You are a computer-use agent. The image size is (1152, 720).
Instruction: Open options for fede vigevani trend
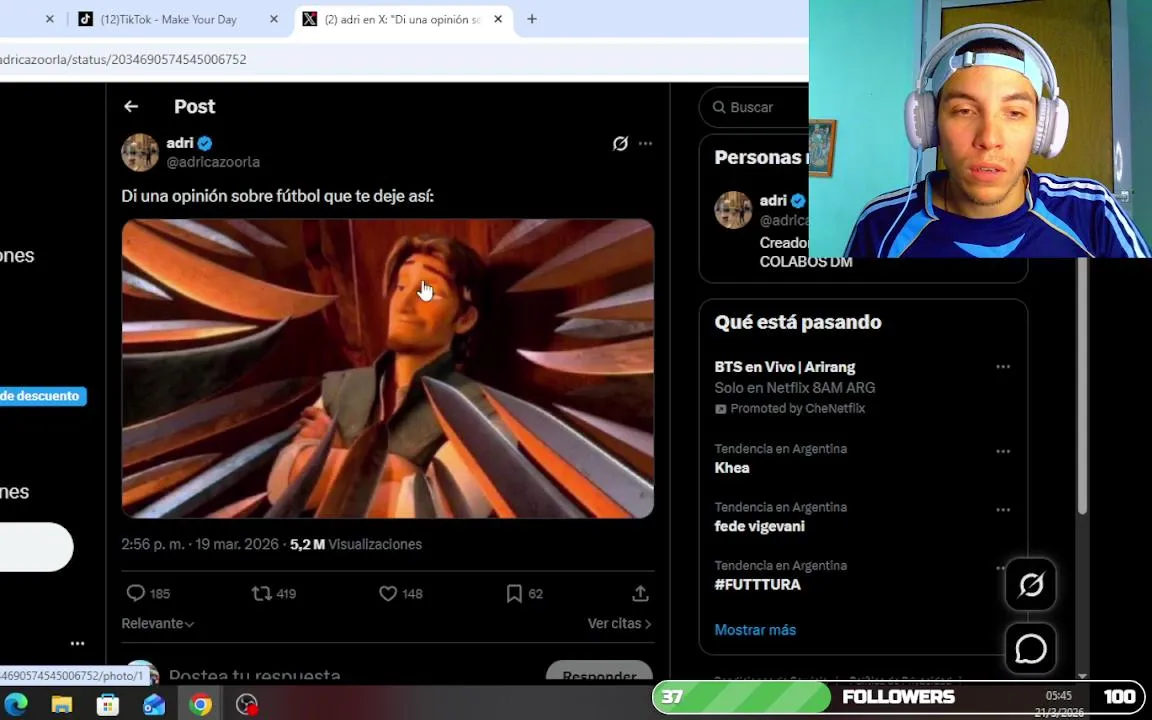(x=1003, y=509)
